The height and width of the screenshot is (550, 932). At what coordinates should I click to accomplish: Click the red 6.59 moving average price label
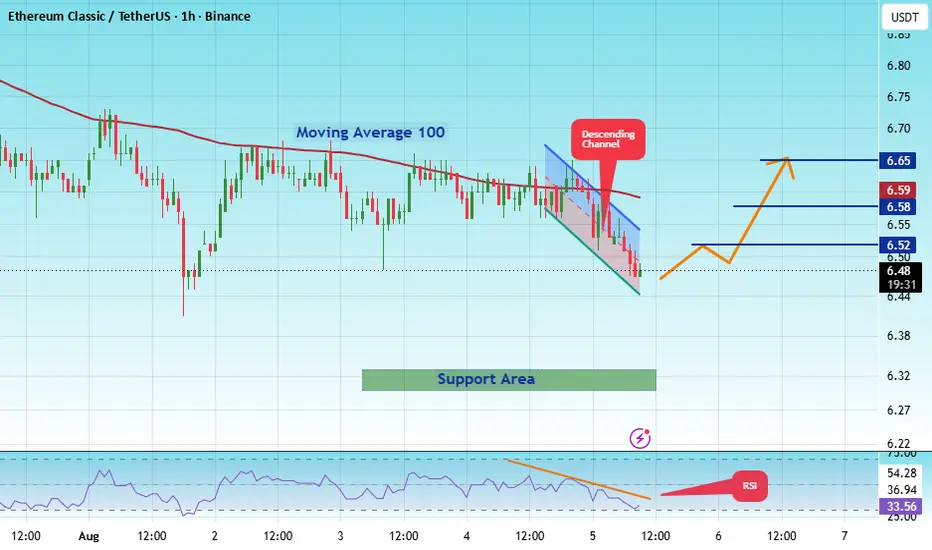[x=898, y=190]
